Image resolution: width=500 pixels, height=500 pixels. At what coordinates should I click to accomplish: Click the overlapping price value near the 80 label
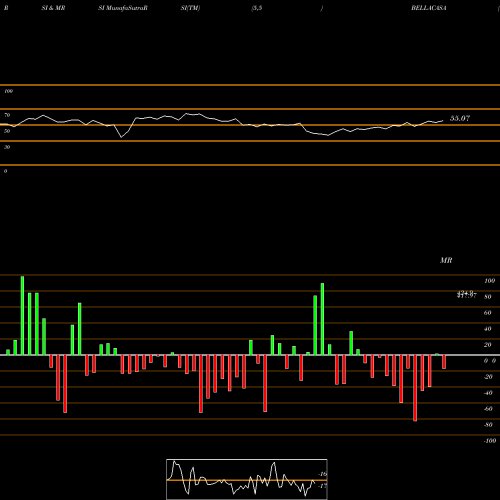[467, 294]
